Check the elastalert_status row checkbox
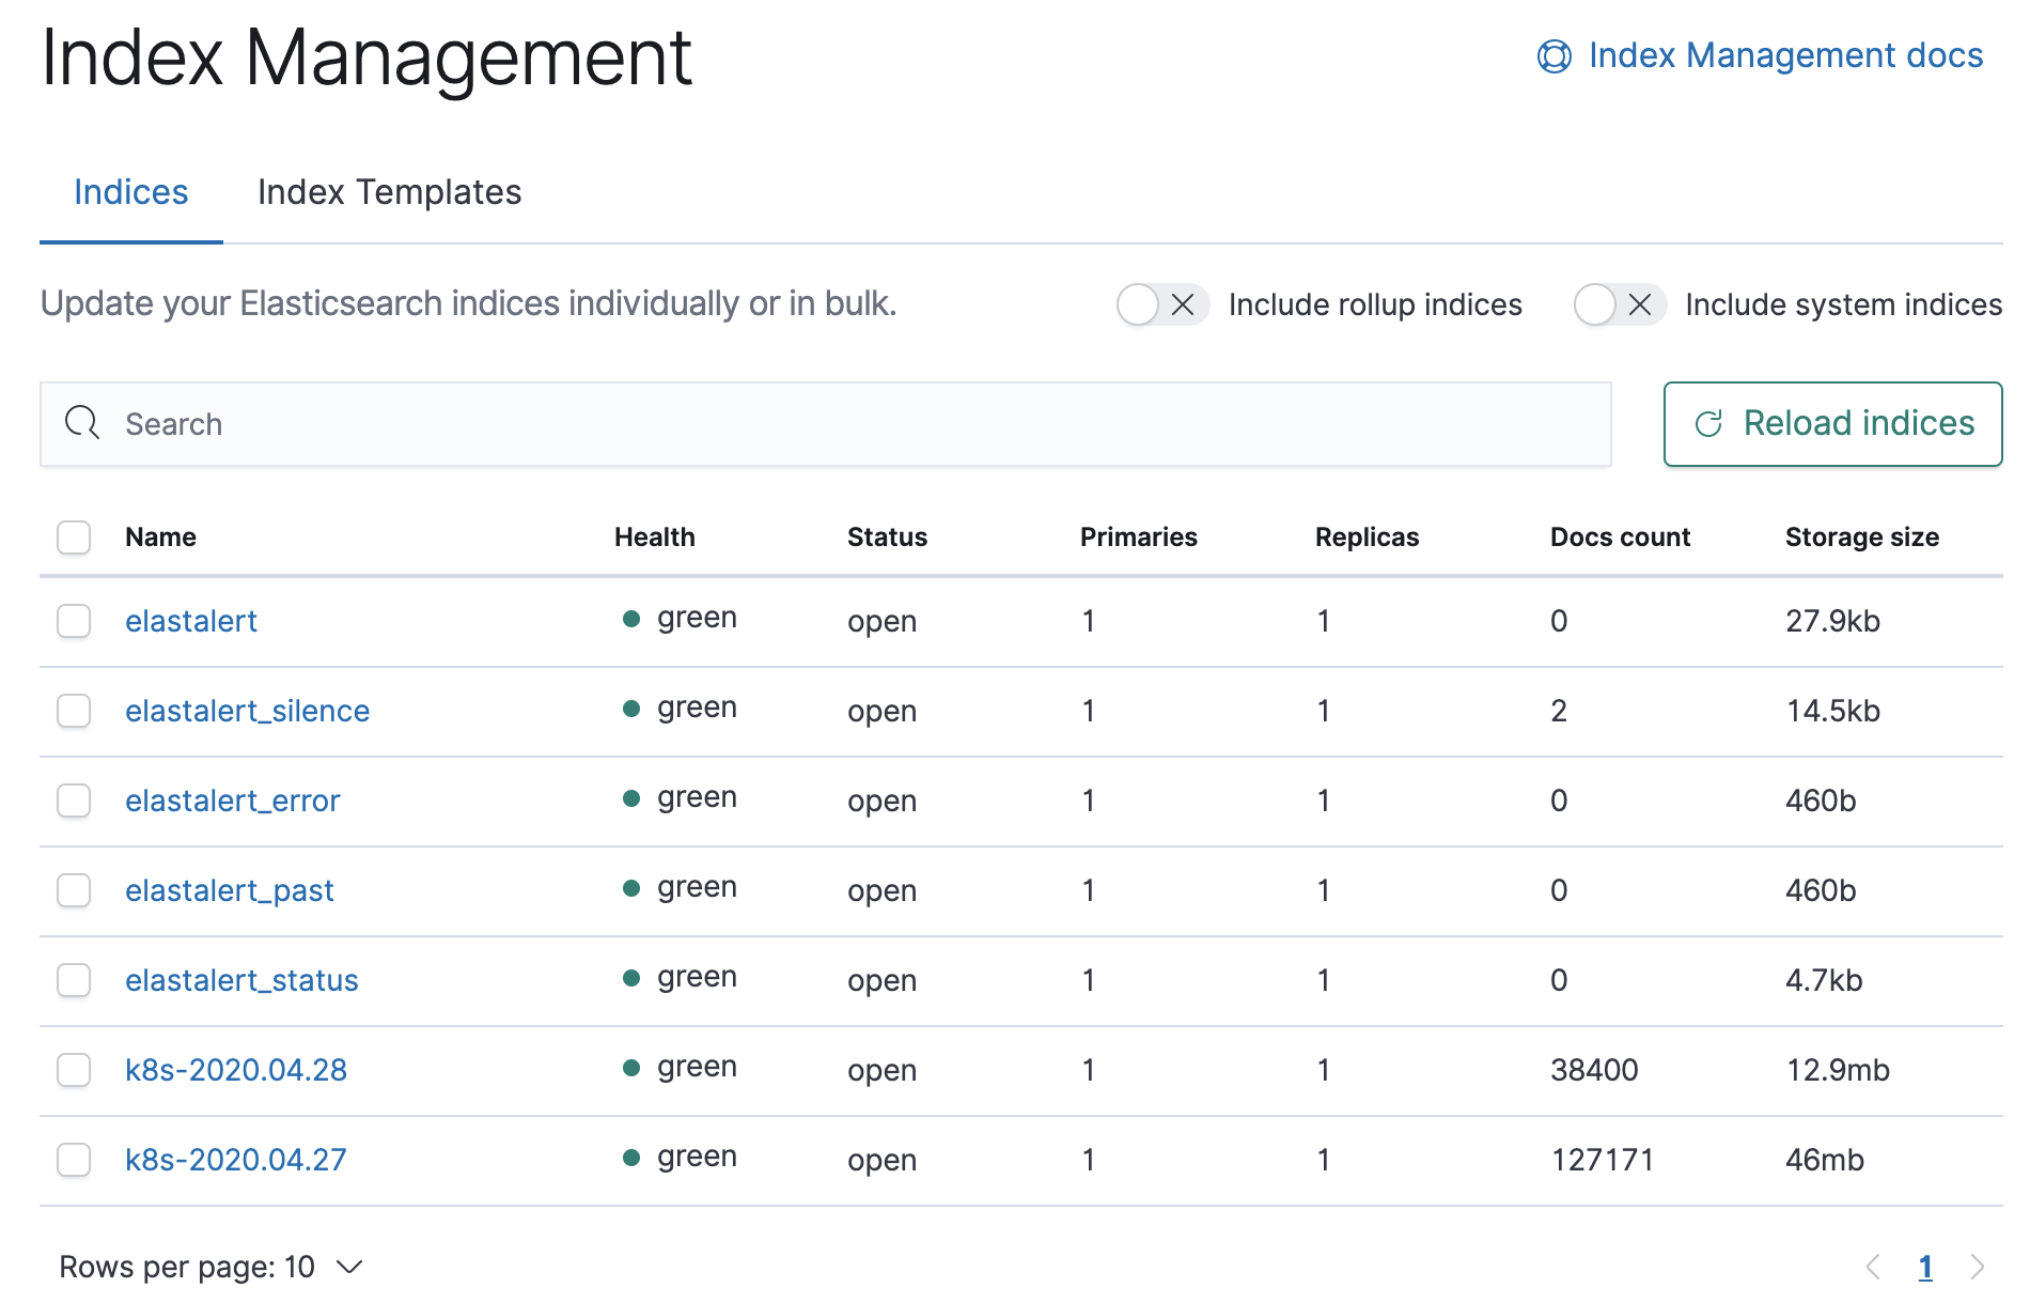This screenshot has height=1316, width=2038. (x=74, y=979)
